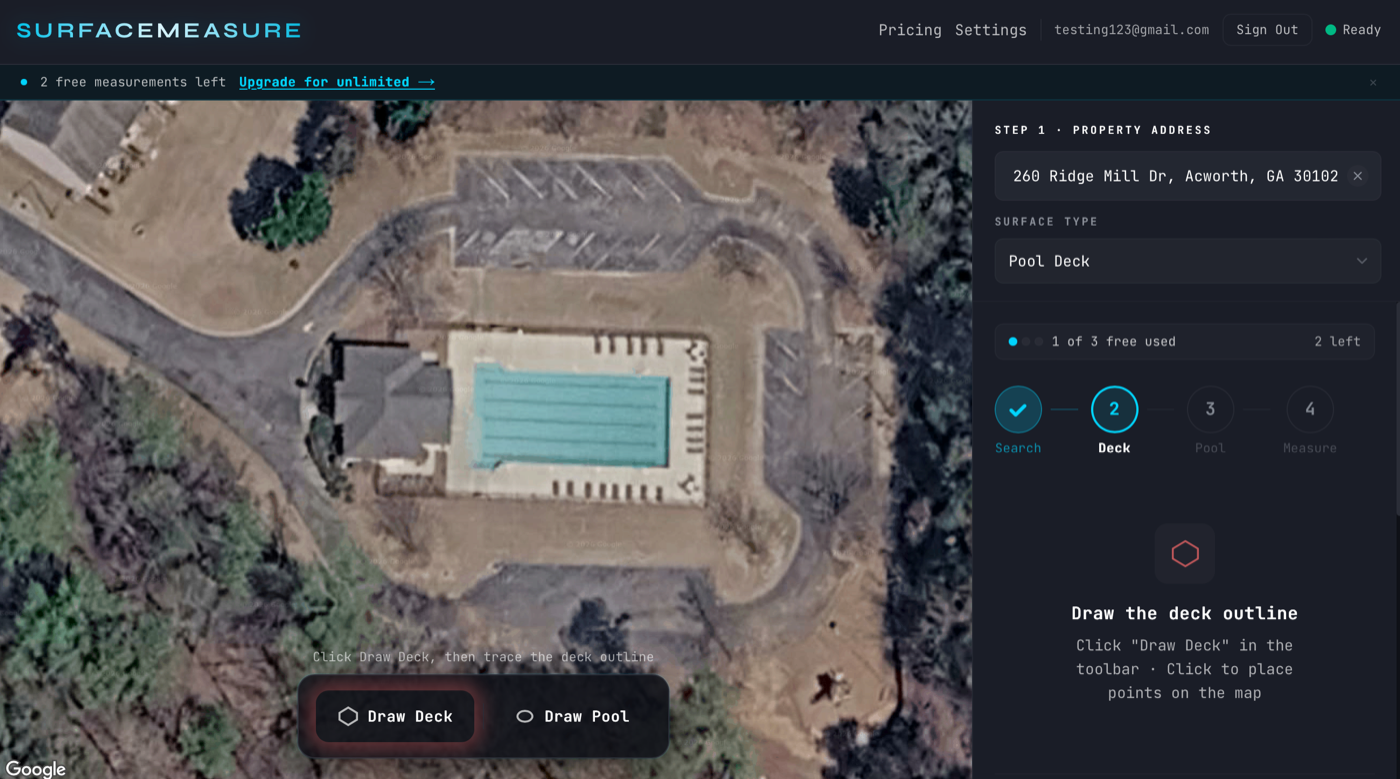Click the "2 free measurements left" text
This screenshot has width=1400, height=779.
tap(133, 82)
